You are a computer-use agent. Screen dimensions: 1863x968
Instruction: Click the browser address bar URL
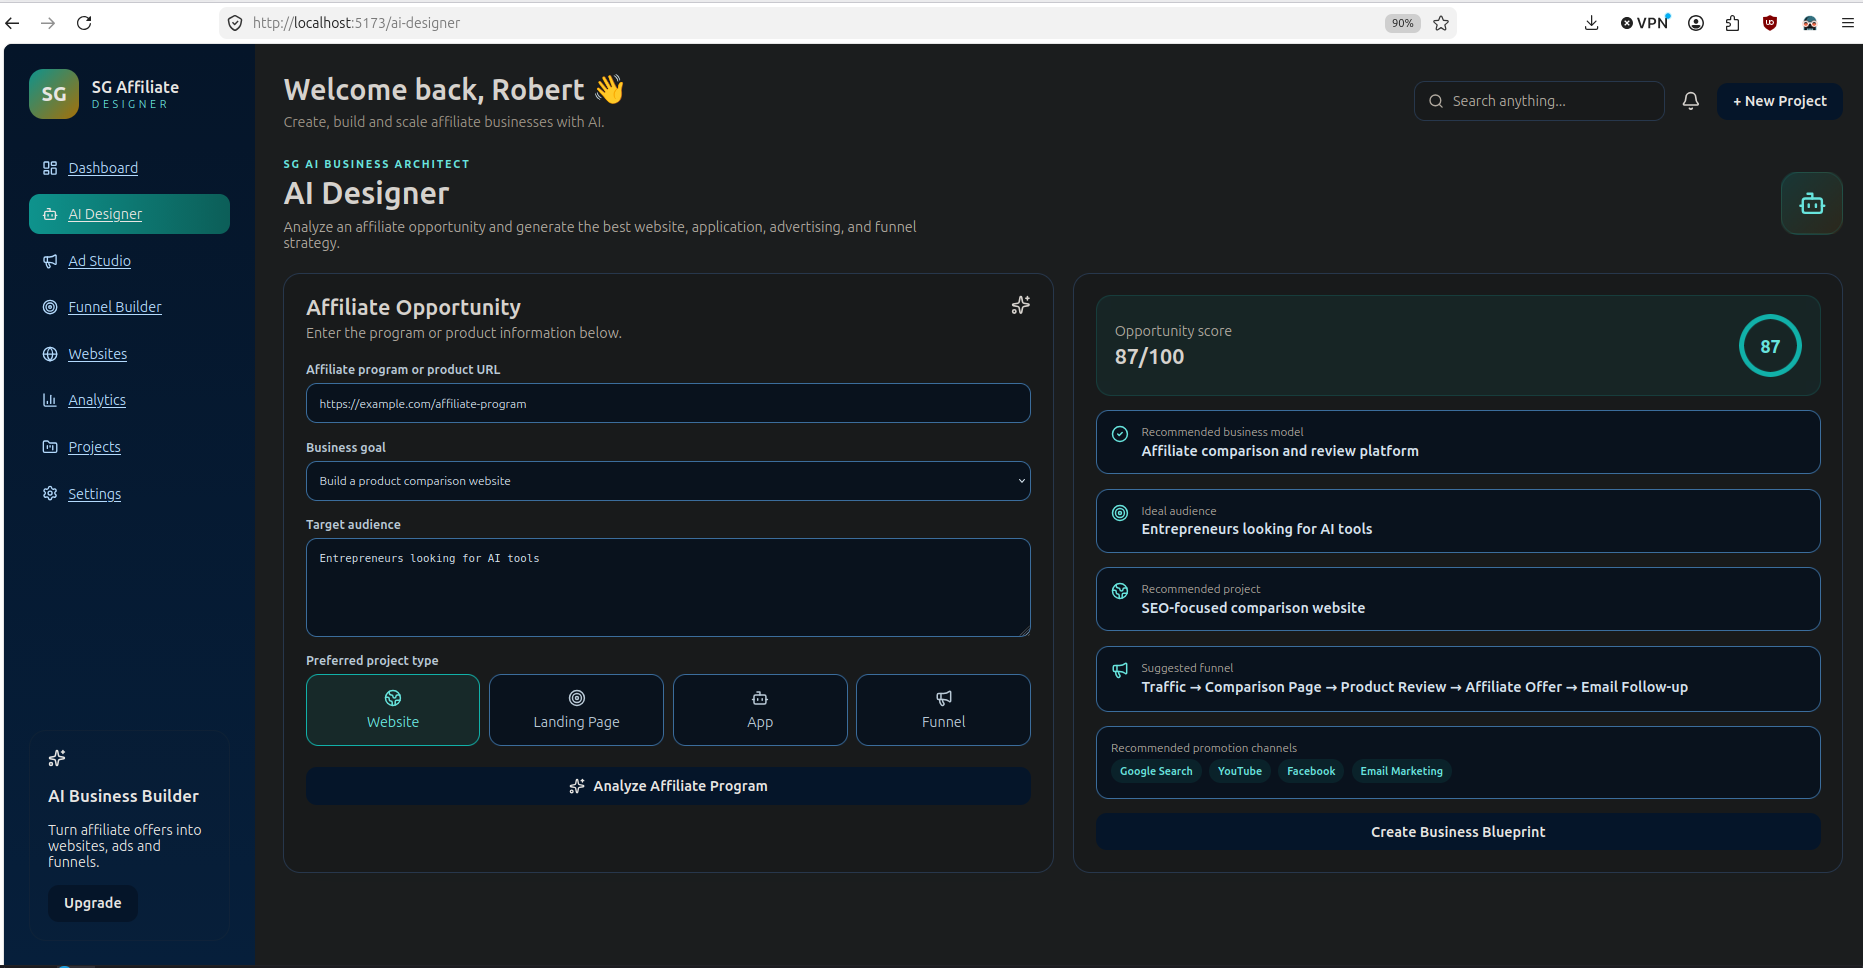356,23
